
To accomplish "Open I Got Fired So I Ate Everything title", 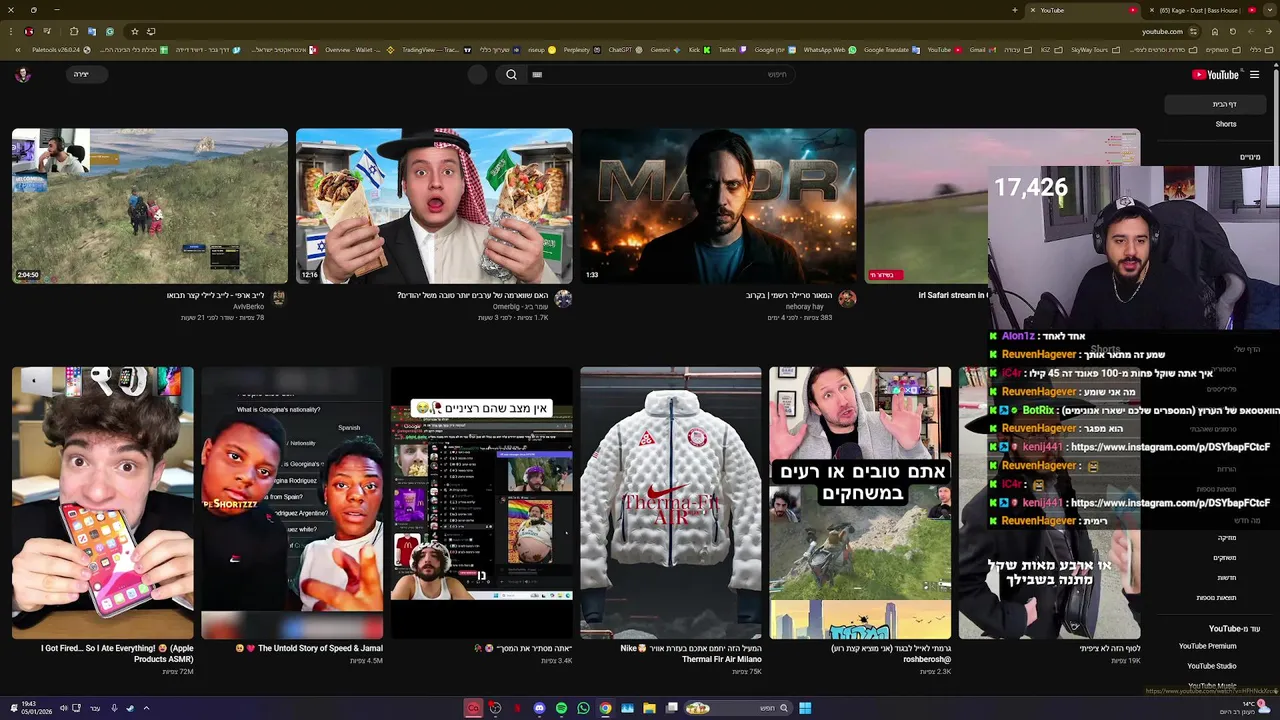I will click(x=117, y=653).
